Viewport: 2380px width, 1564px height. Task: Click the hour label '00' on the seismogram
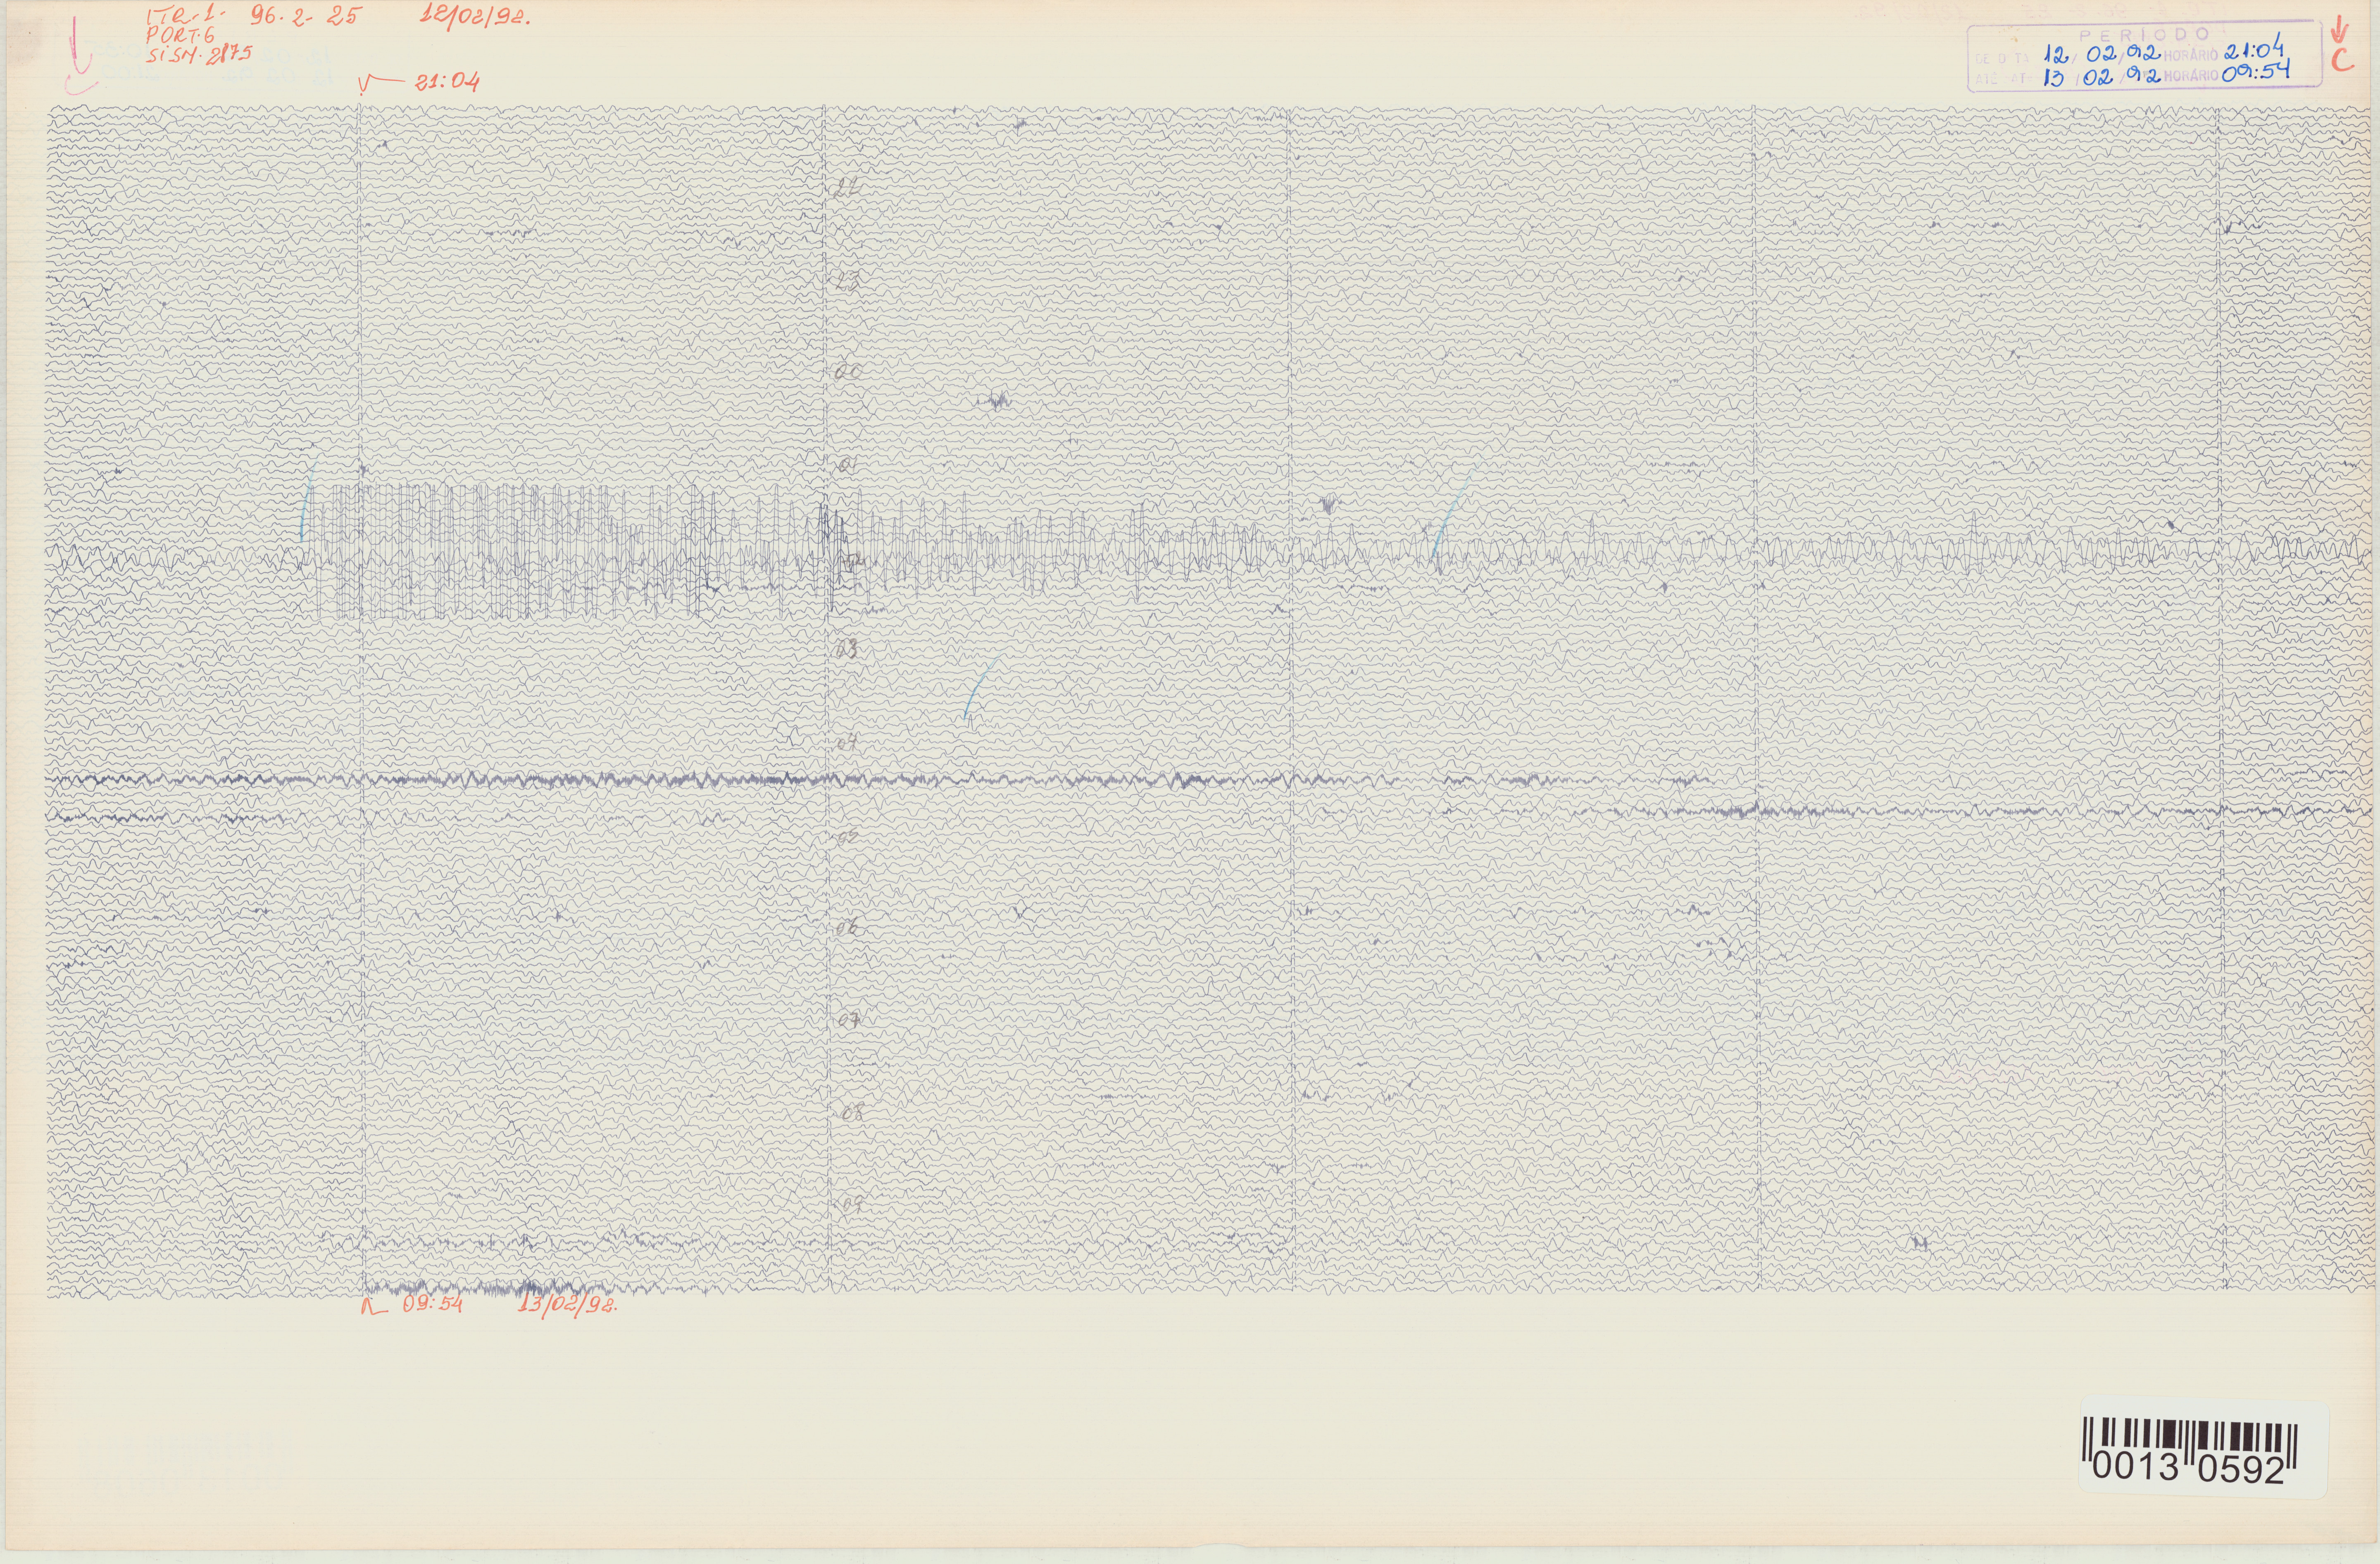[847, 372]
